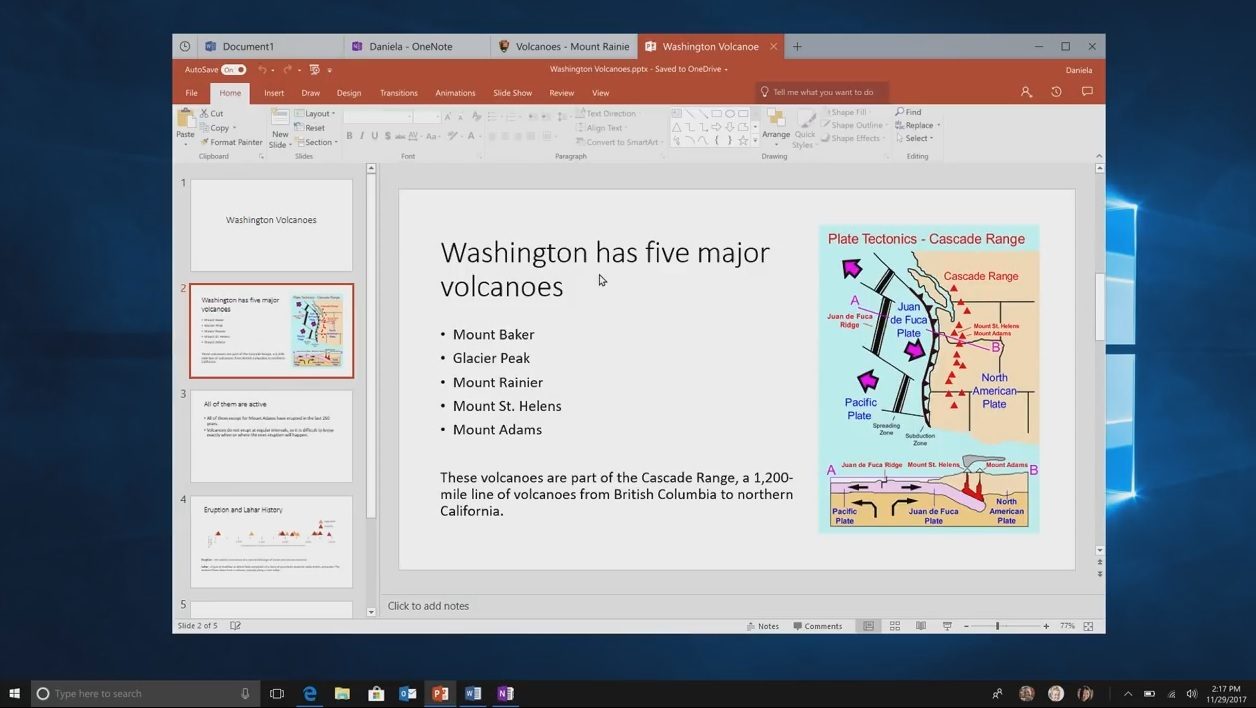Click Convert to SmartArt
The width and height of the screenshot is (1256, 708).
coord(618,142)
